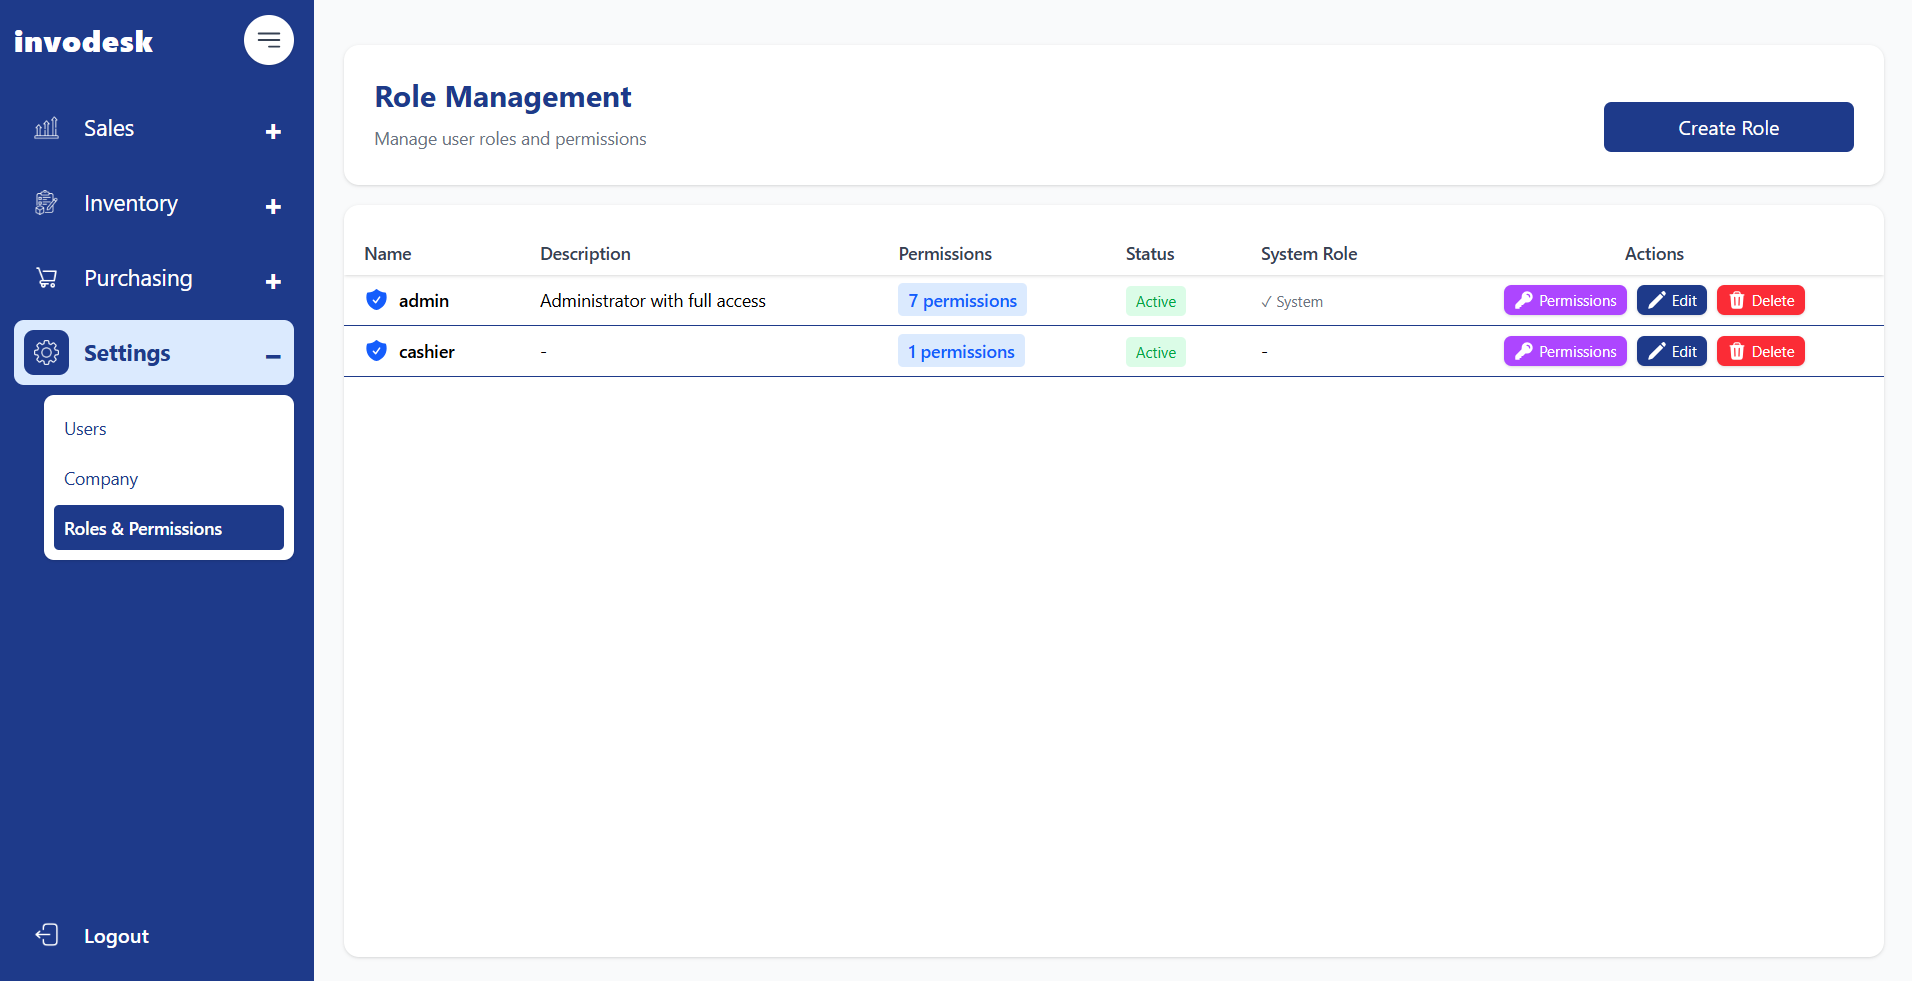Click the blue shield icon beside admin role
This screenshot has width=1912, height=981.
(x=375, y=299)
